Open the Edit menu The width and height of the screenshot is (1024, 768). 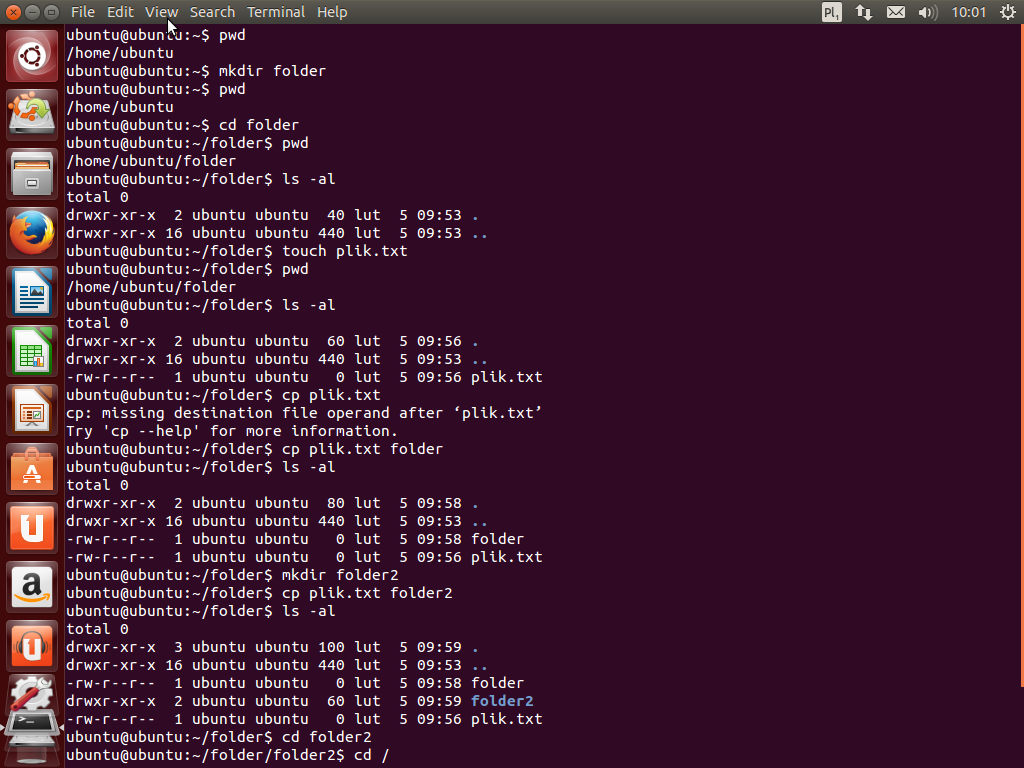pos(120,12)
